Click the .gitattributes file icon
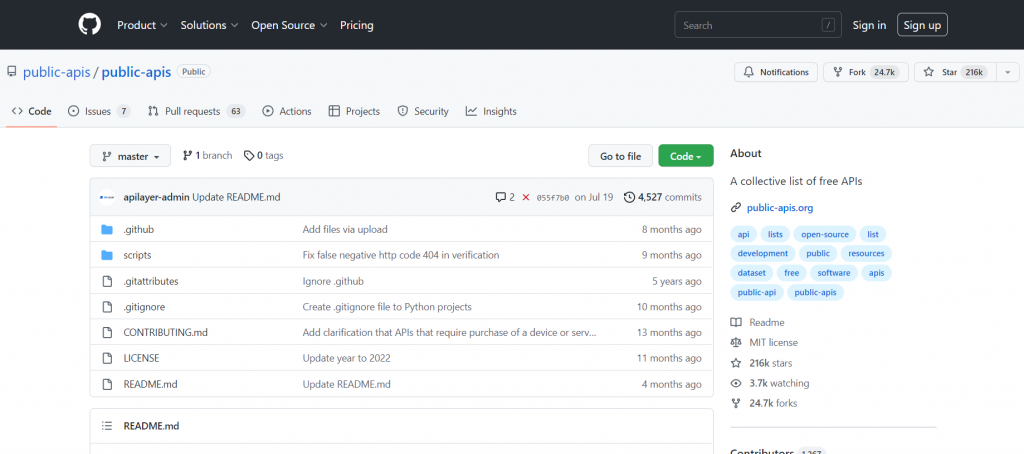Viewport: 1024px width, 454px height. (x=107, y=281)
